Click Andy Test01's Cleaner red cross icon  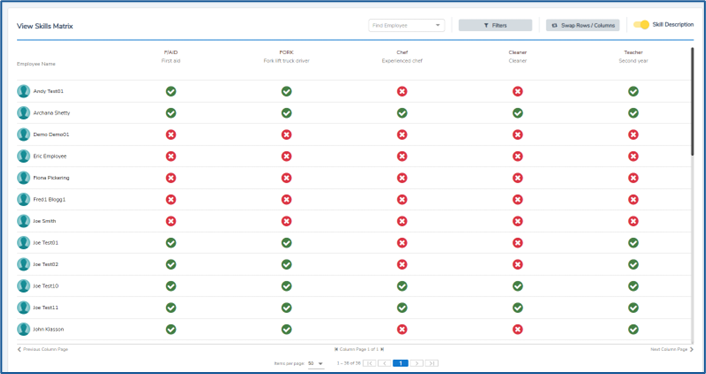tap(518, 91)
